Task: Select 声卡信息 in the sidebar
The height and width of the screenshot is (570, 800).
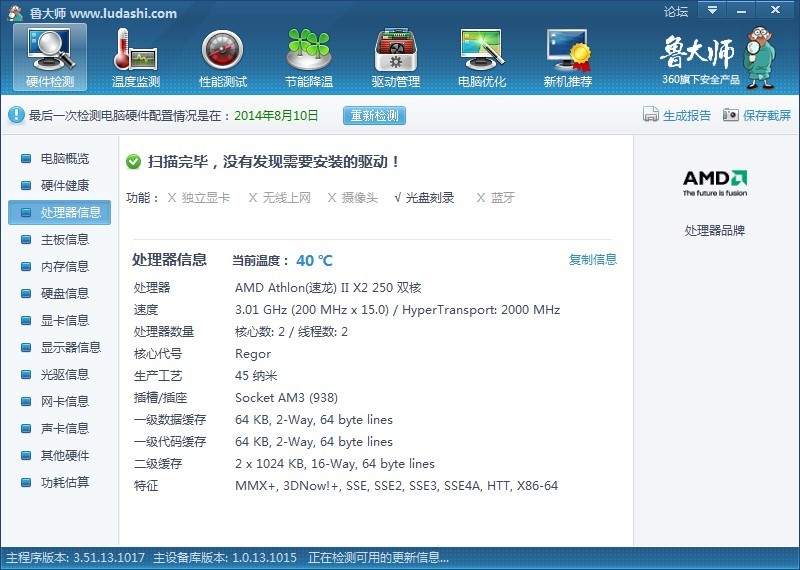Action: (x=59, y=428)
